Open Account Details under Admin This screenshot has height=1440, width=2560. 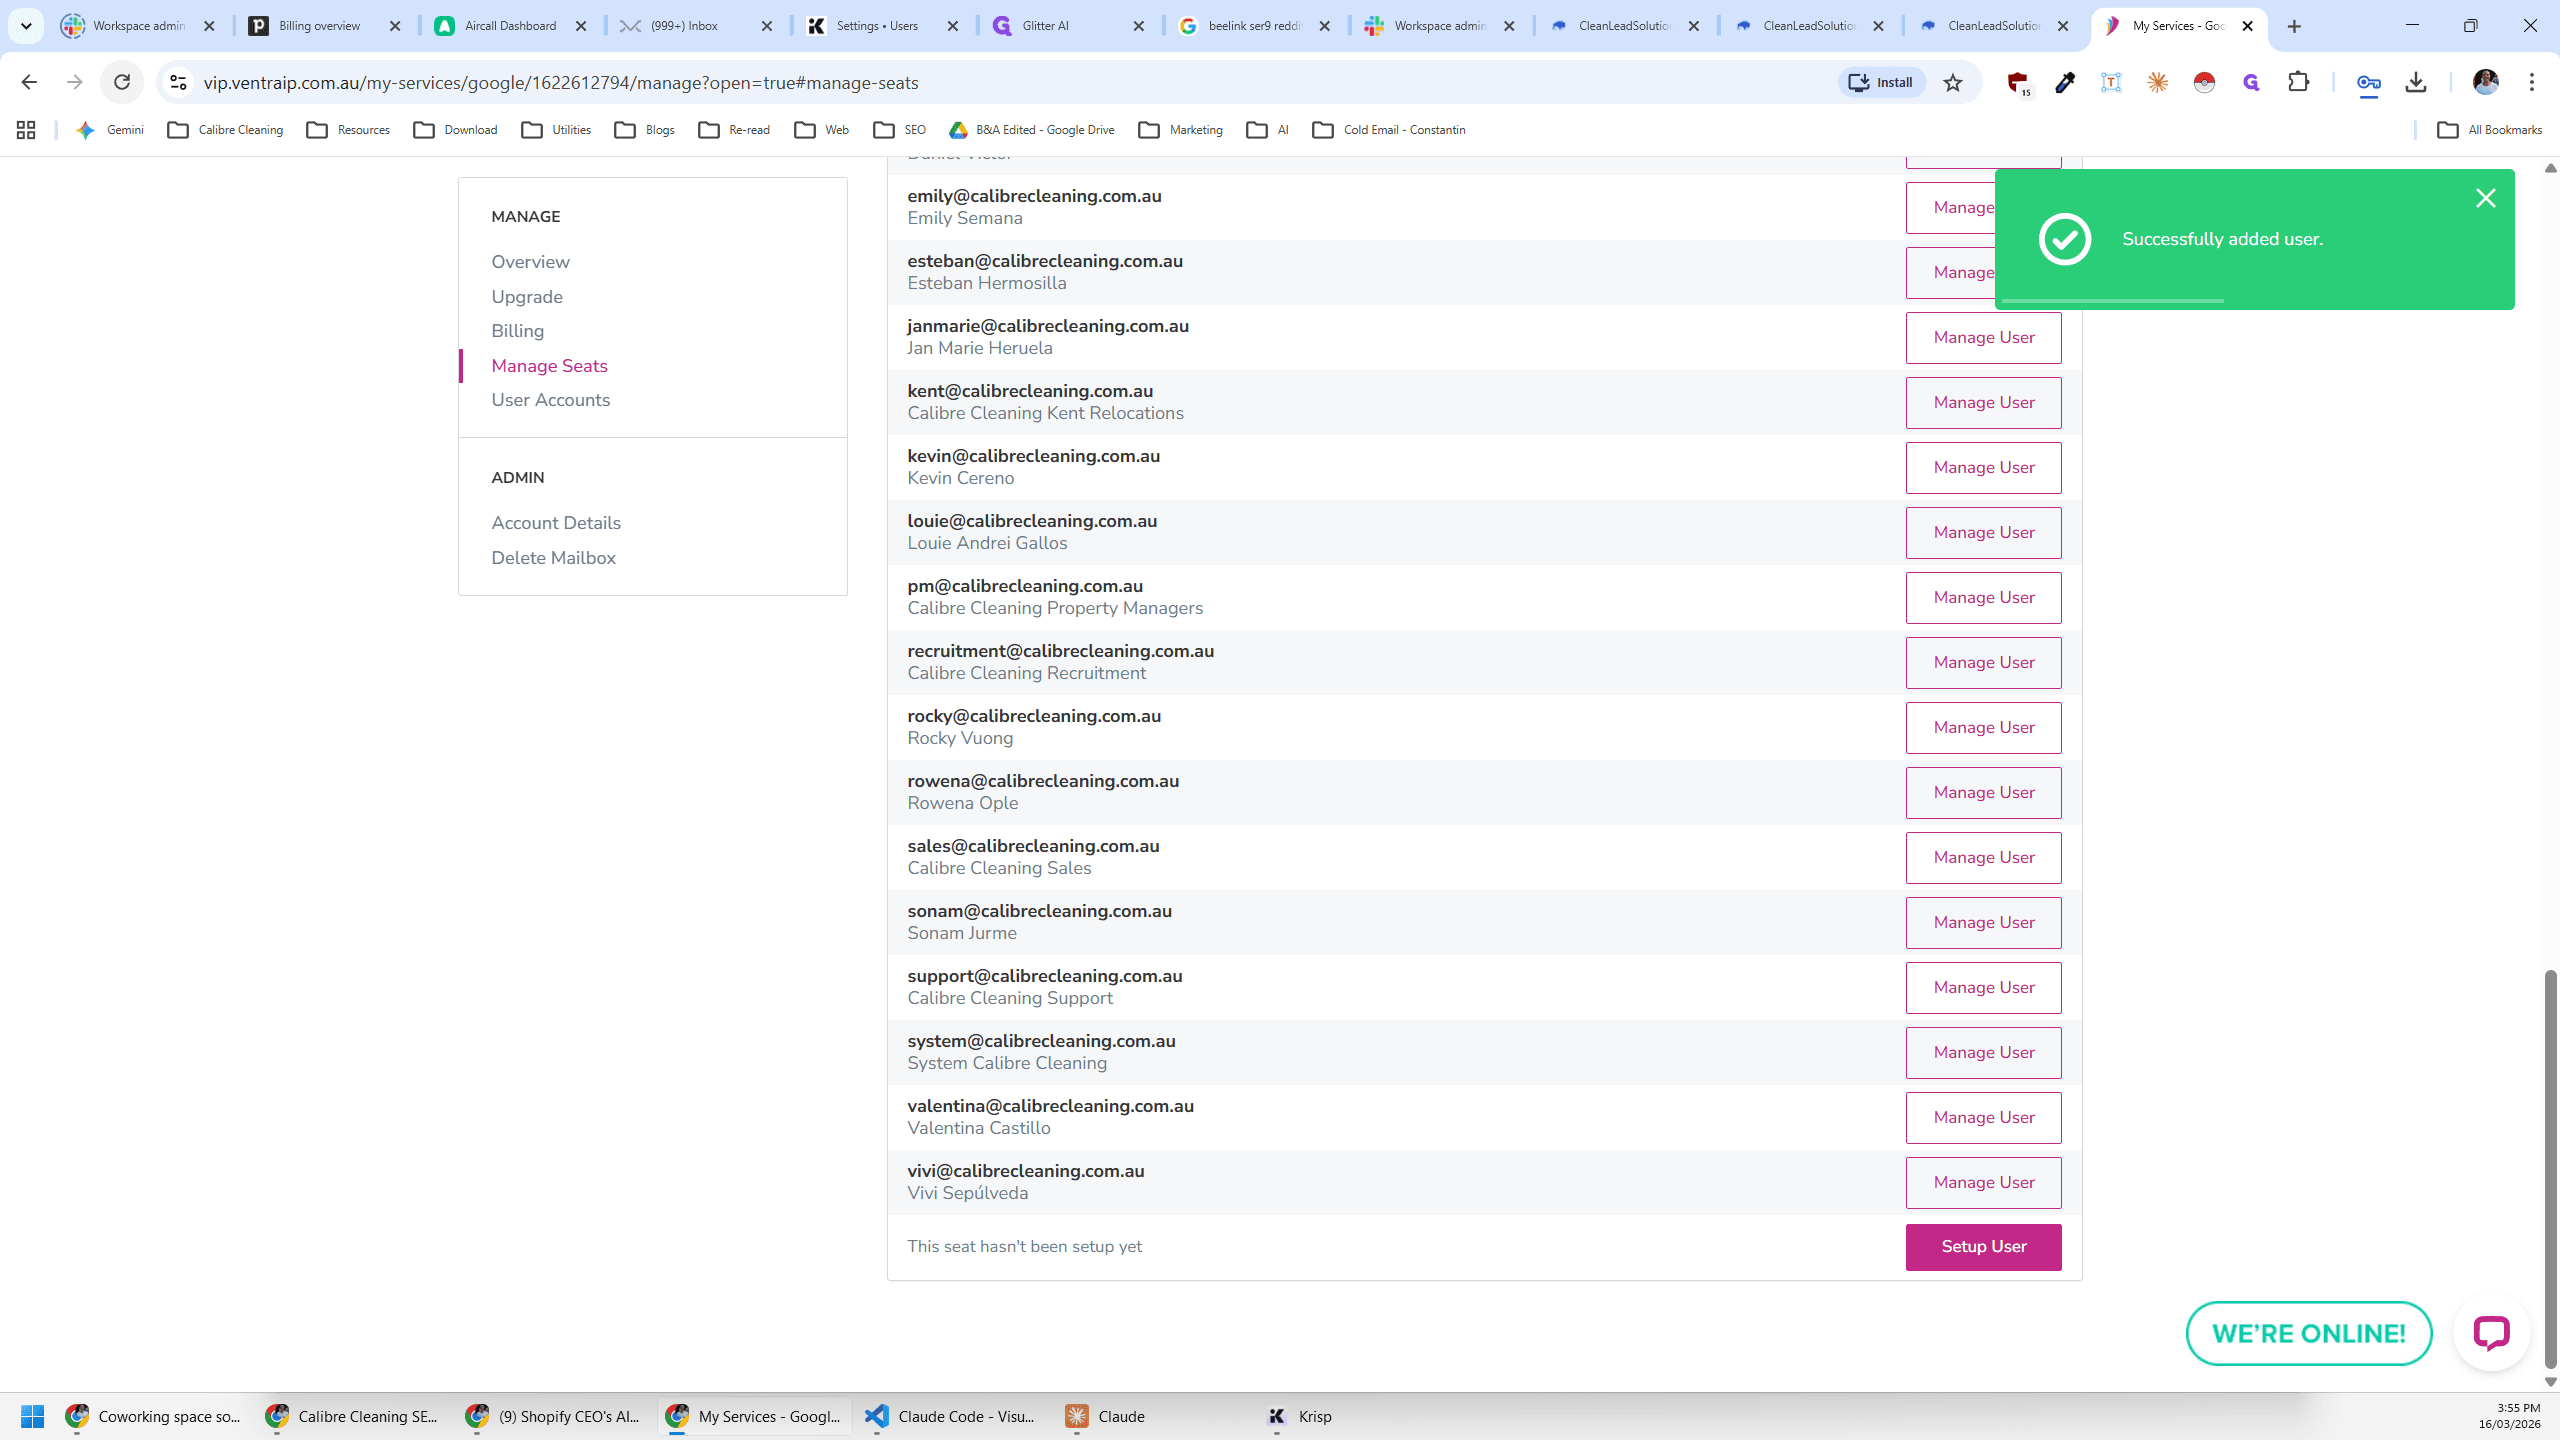pos(556,523)
